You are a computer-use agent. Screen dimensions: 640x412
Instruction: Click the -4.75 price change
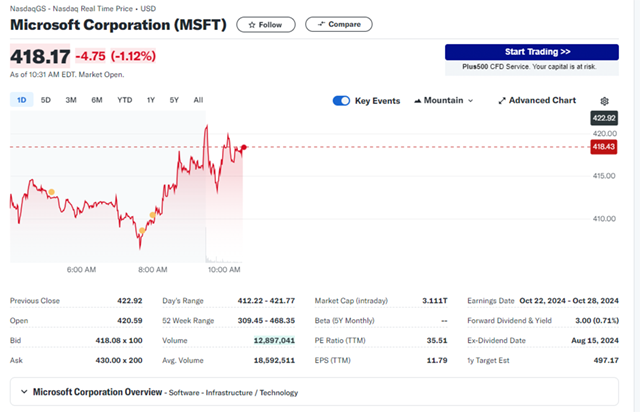90,56
